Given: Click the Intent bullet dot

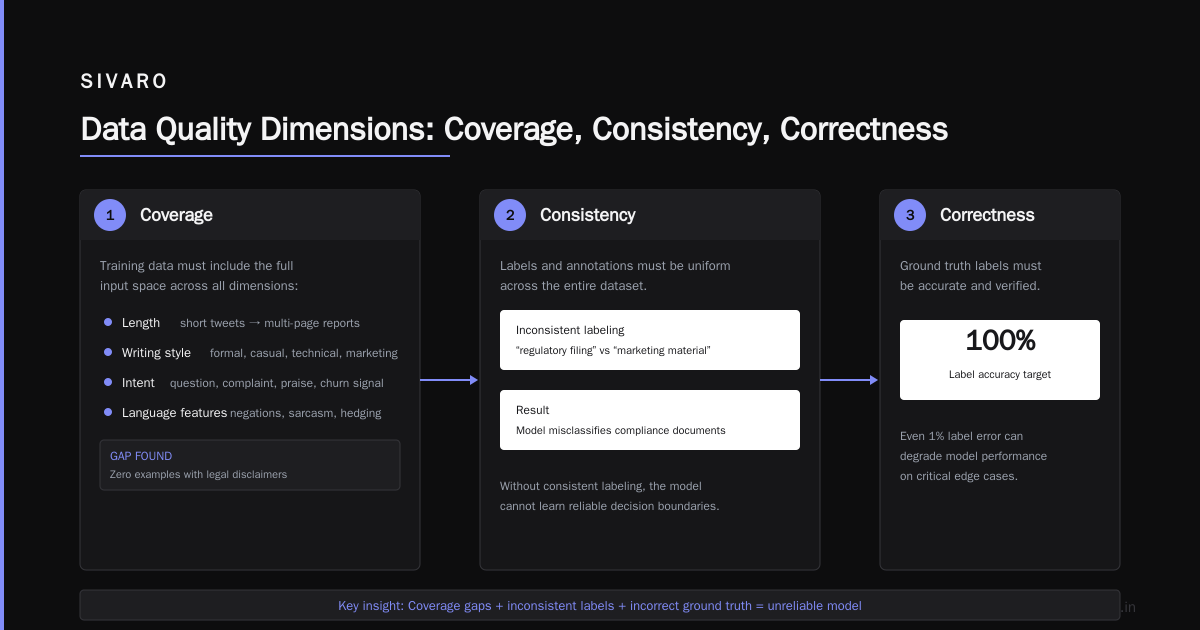Looking at the screenshot, I should click(108, 382).
